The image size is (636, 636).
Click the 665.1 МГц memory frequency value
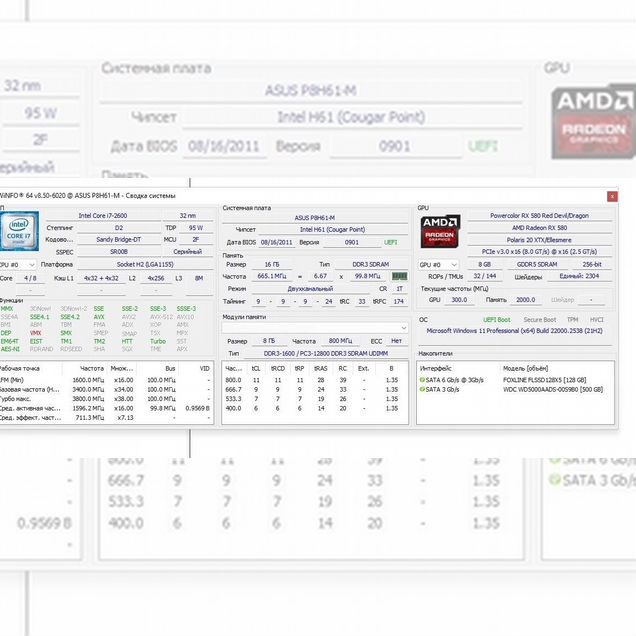tap(272, 276)
